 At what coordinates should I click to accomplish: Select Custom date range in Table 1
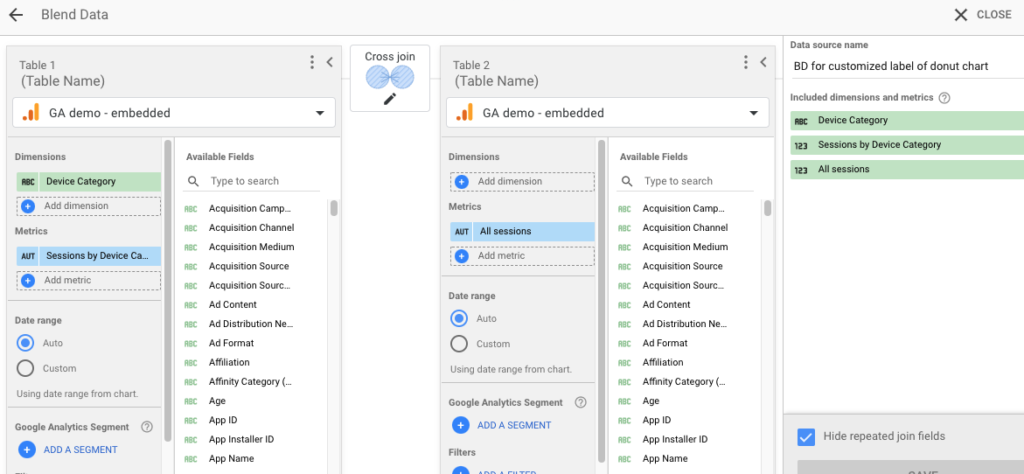coord(25,368)
